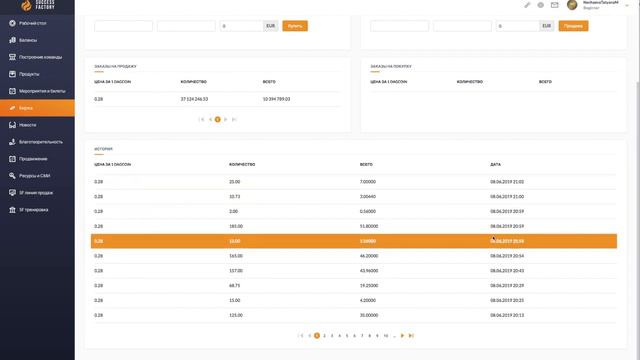Click history quantity 68.75
The height and width of the screenshot is (360, 640).
pyautogui.click(x=235, y=285)
